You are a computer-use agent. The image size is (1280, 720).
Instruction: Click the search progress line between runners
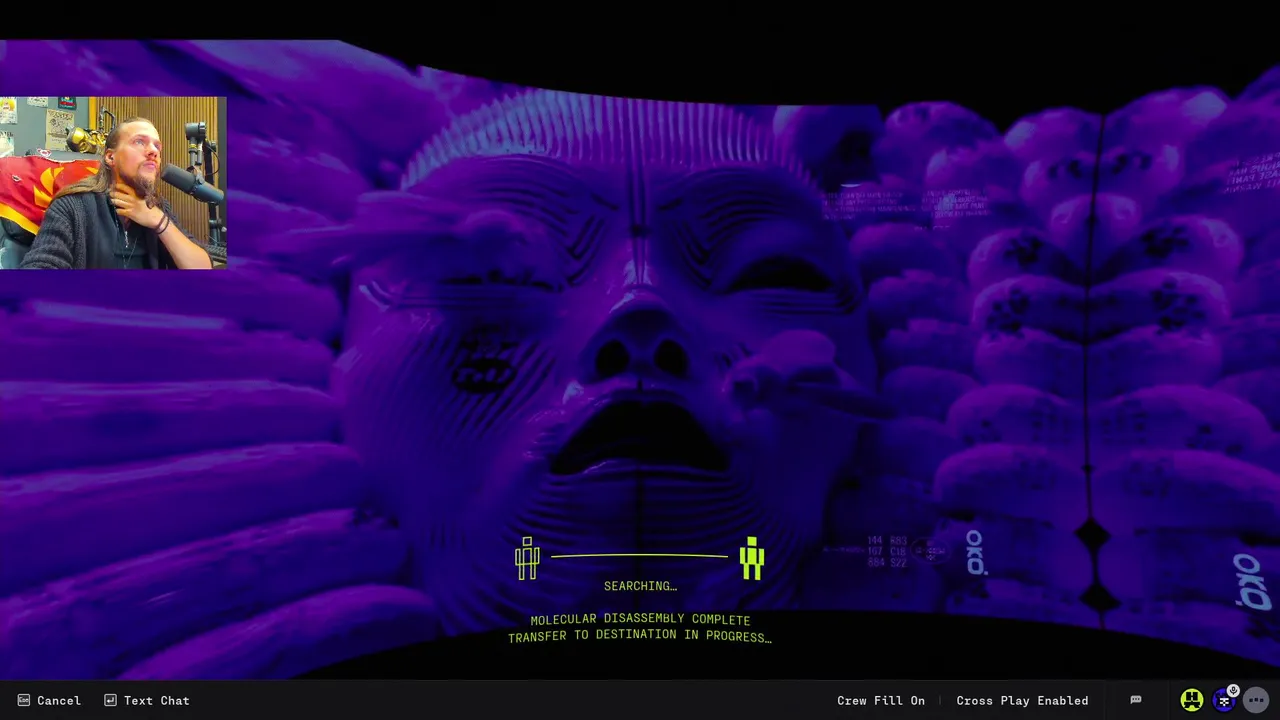pyautogui.click(x=639, y=556)
